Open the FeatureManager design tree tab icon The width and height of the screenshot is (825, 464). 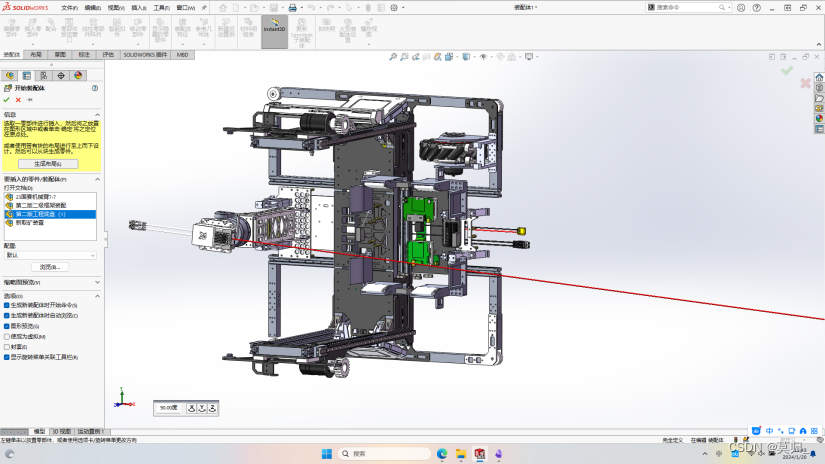pyautogui.click(x=9, y=76)
